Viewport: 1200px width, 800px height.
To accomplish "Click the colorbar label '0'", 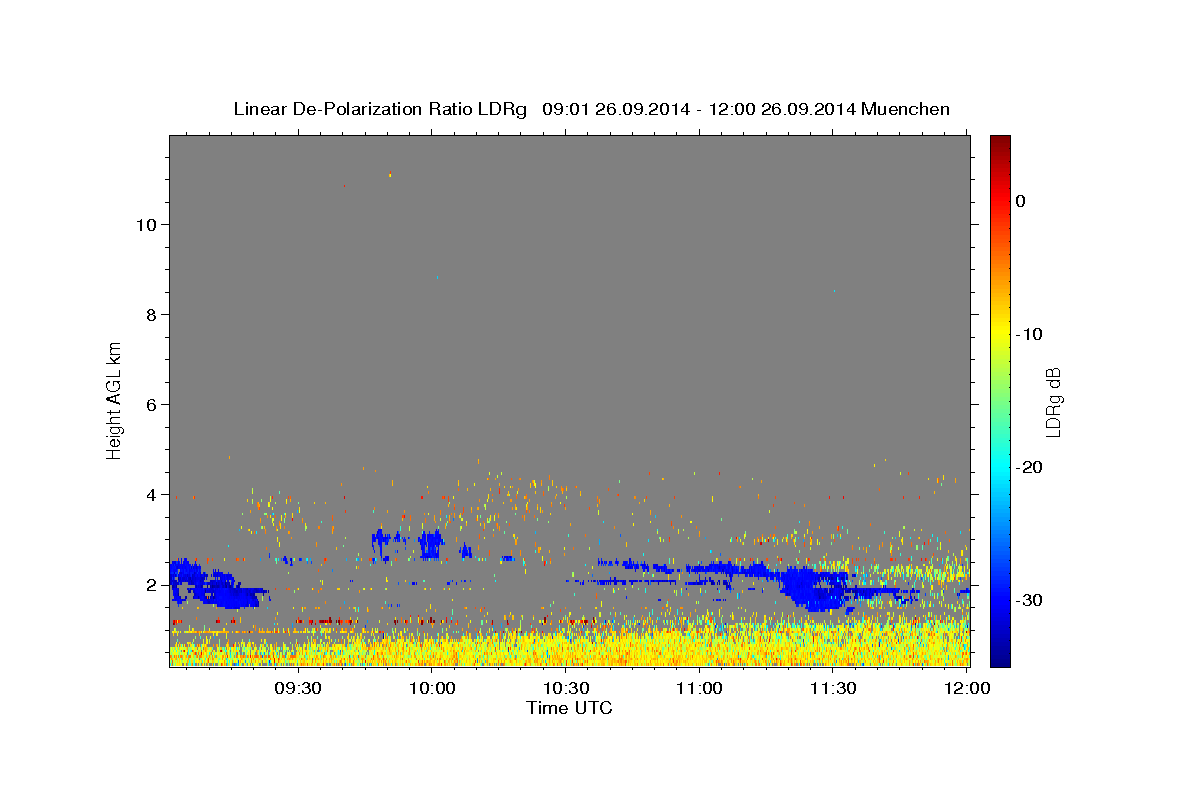I will pos(1021,201).
